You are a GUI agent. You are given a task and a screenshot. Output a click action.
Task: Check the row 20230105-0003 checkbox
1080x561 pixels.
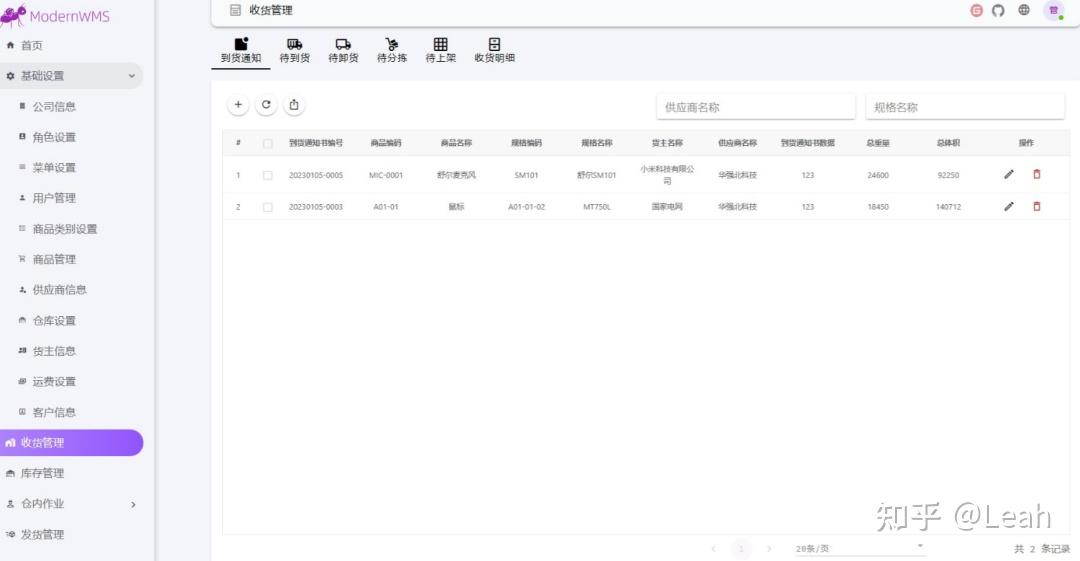268,207
